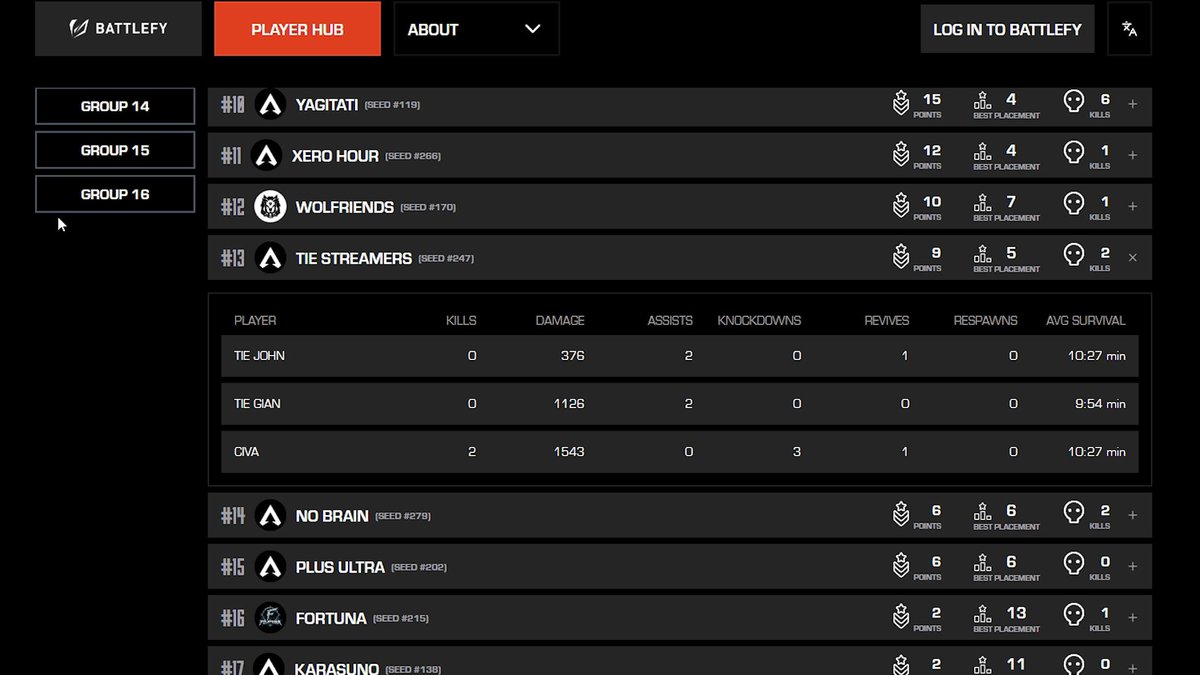Click No Brain team Apex logo
Screen dimensions: 1200x675
click(270, 515)
